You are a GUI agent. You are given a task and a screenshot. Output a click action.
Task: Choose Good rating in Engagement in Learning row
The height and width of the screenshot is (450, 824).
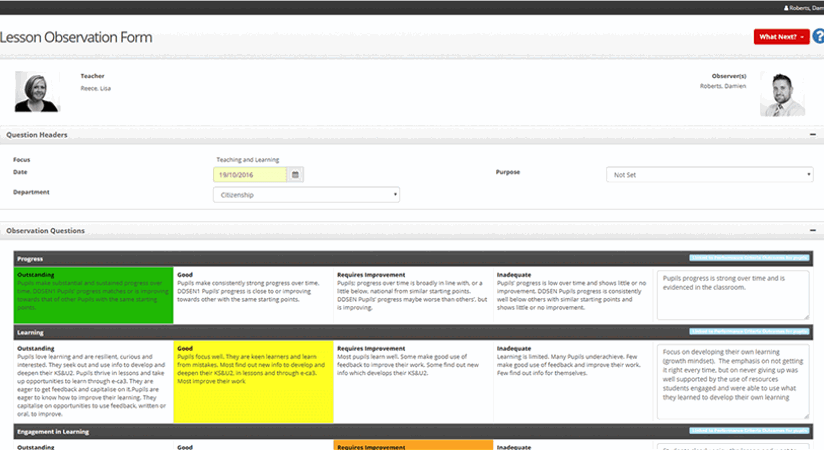pos(253,445)
